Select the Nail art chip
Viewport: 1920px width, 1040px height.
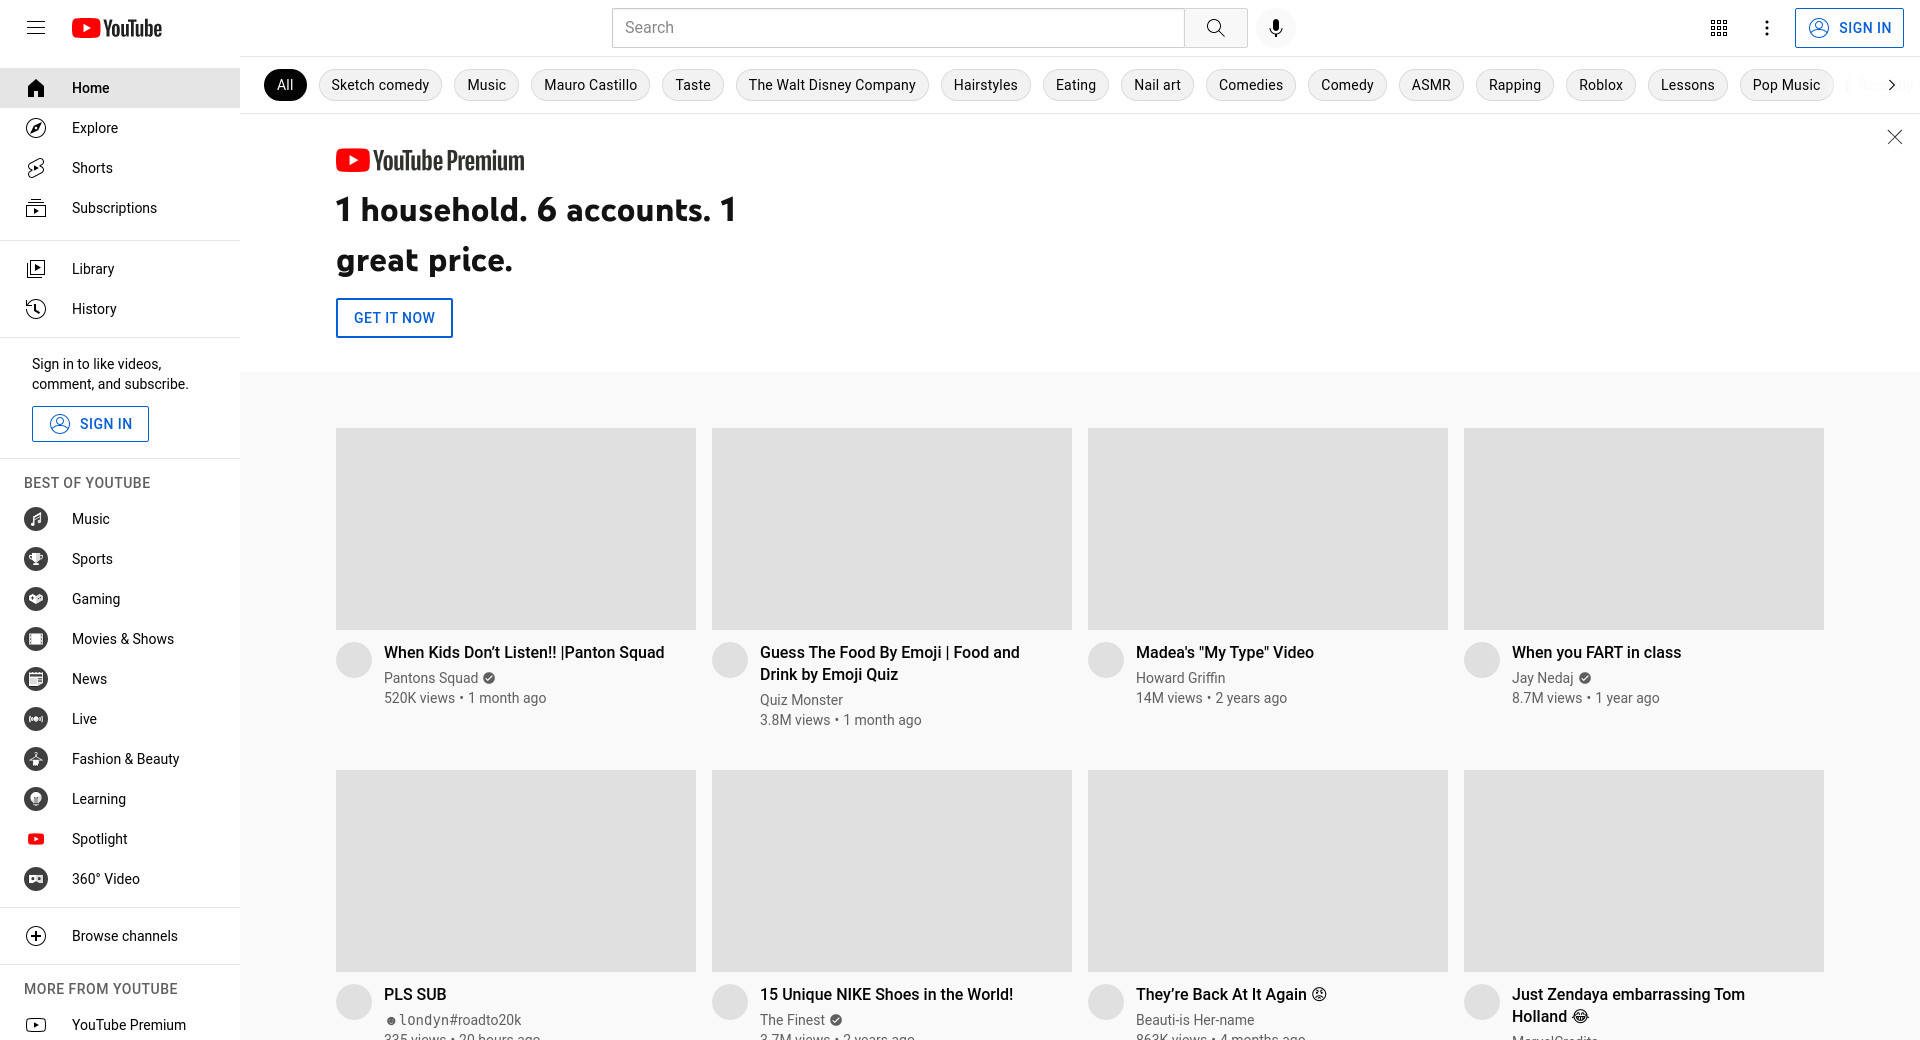click(x=1157, y=85)
